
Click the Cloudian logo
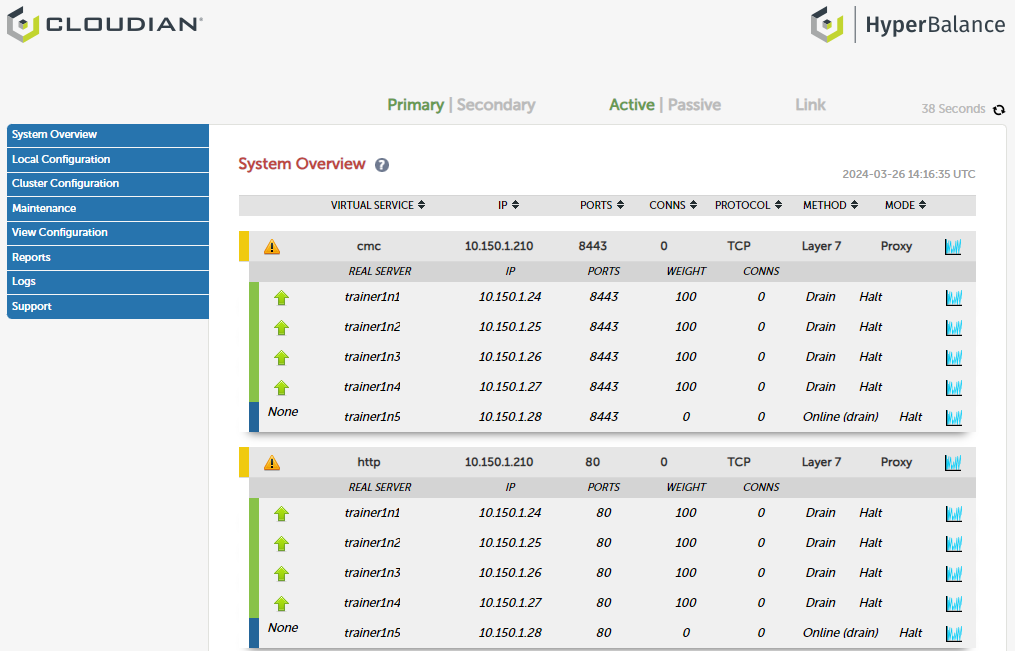pyautogui.click(x=105, y=25)
